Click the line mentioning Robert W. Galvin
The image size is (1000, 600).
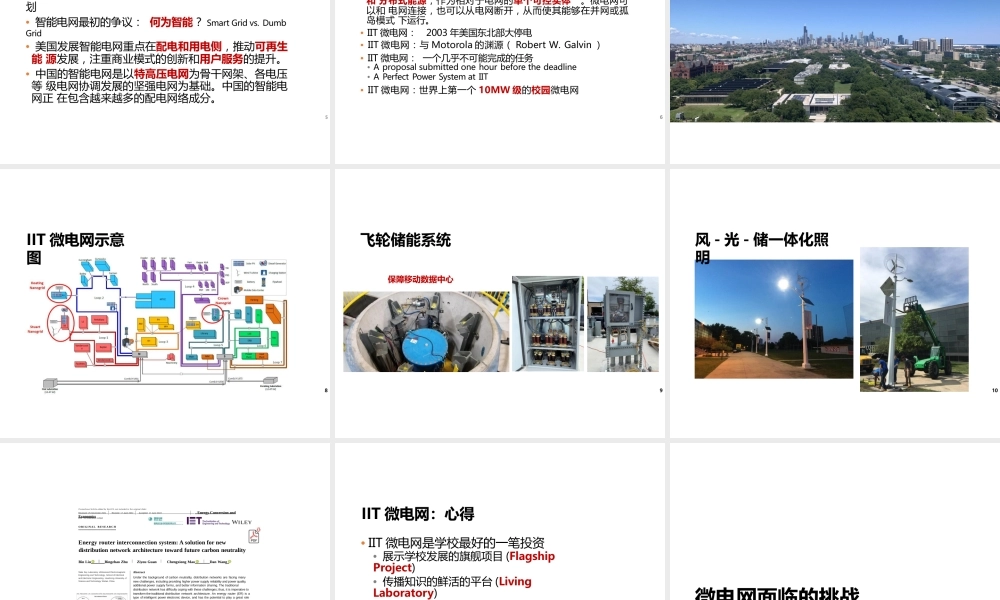coord(483,45)
